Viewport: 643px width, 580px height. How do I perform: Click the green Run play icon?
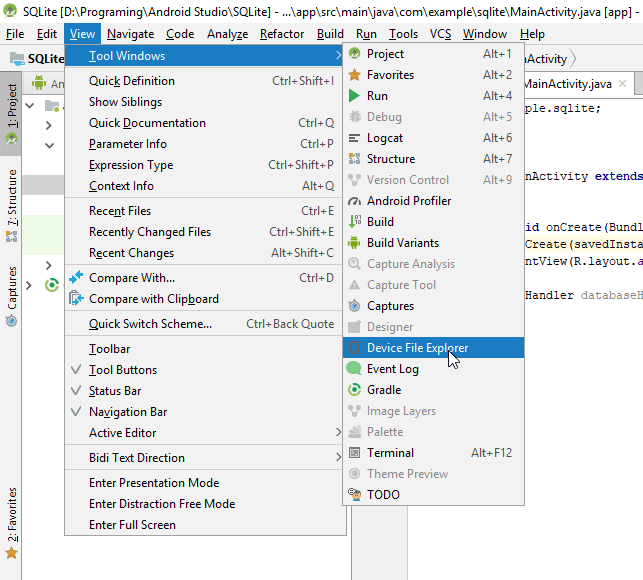pyautogui.click(x=354, y=96)
